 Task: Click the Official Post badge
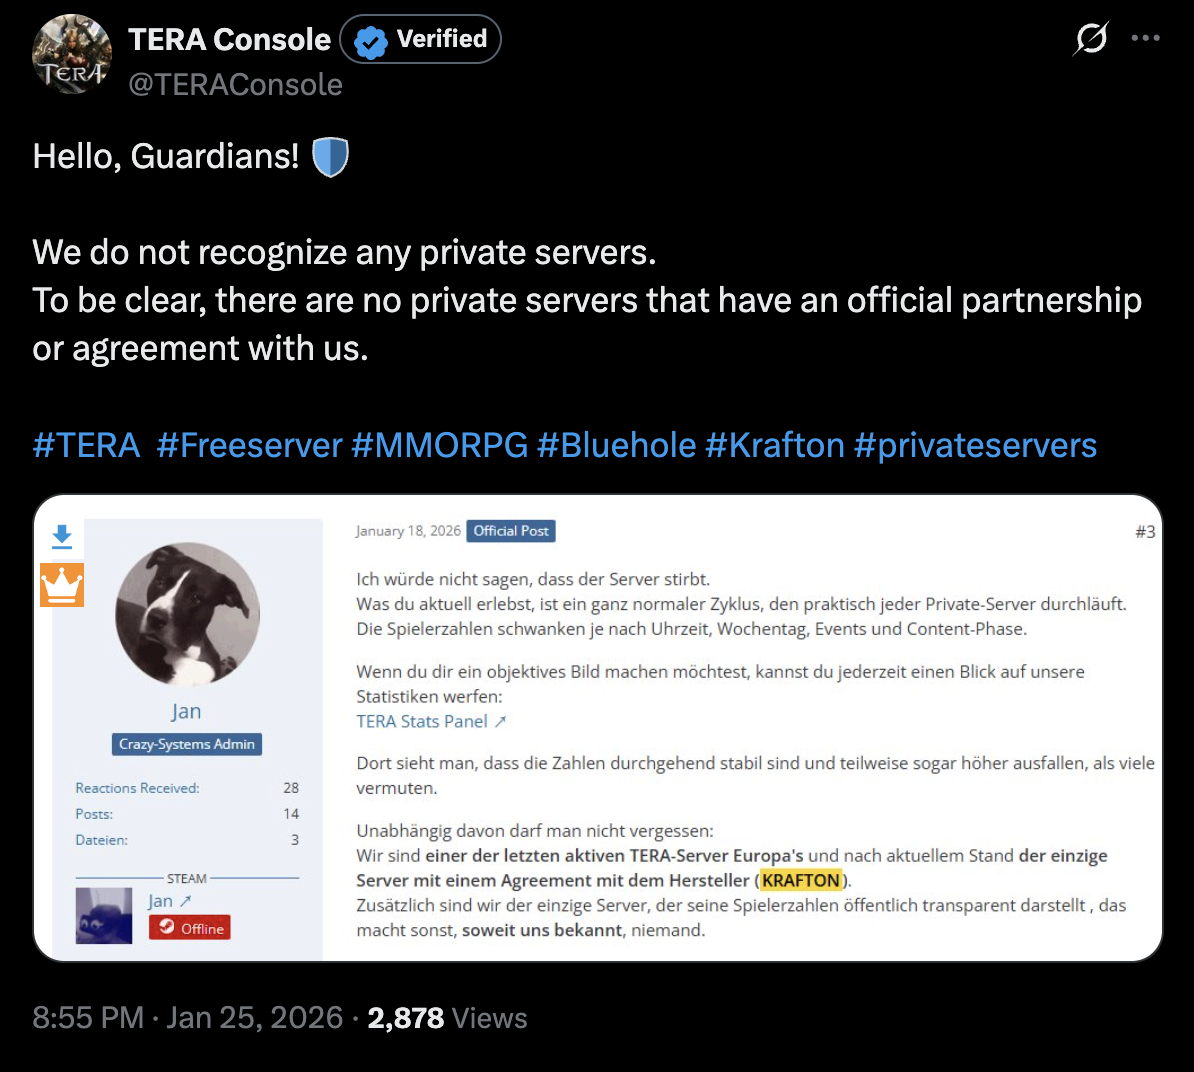[511, 531]
